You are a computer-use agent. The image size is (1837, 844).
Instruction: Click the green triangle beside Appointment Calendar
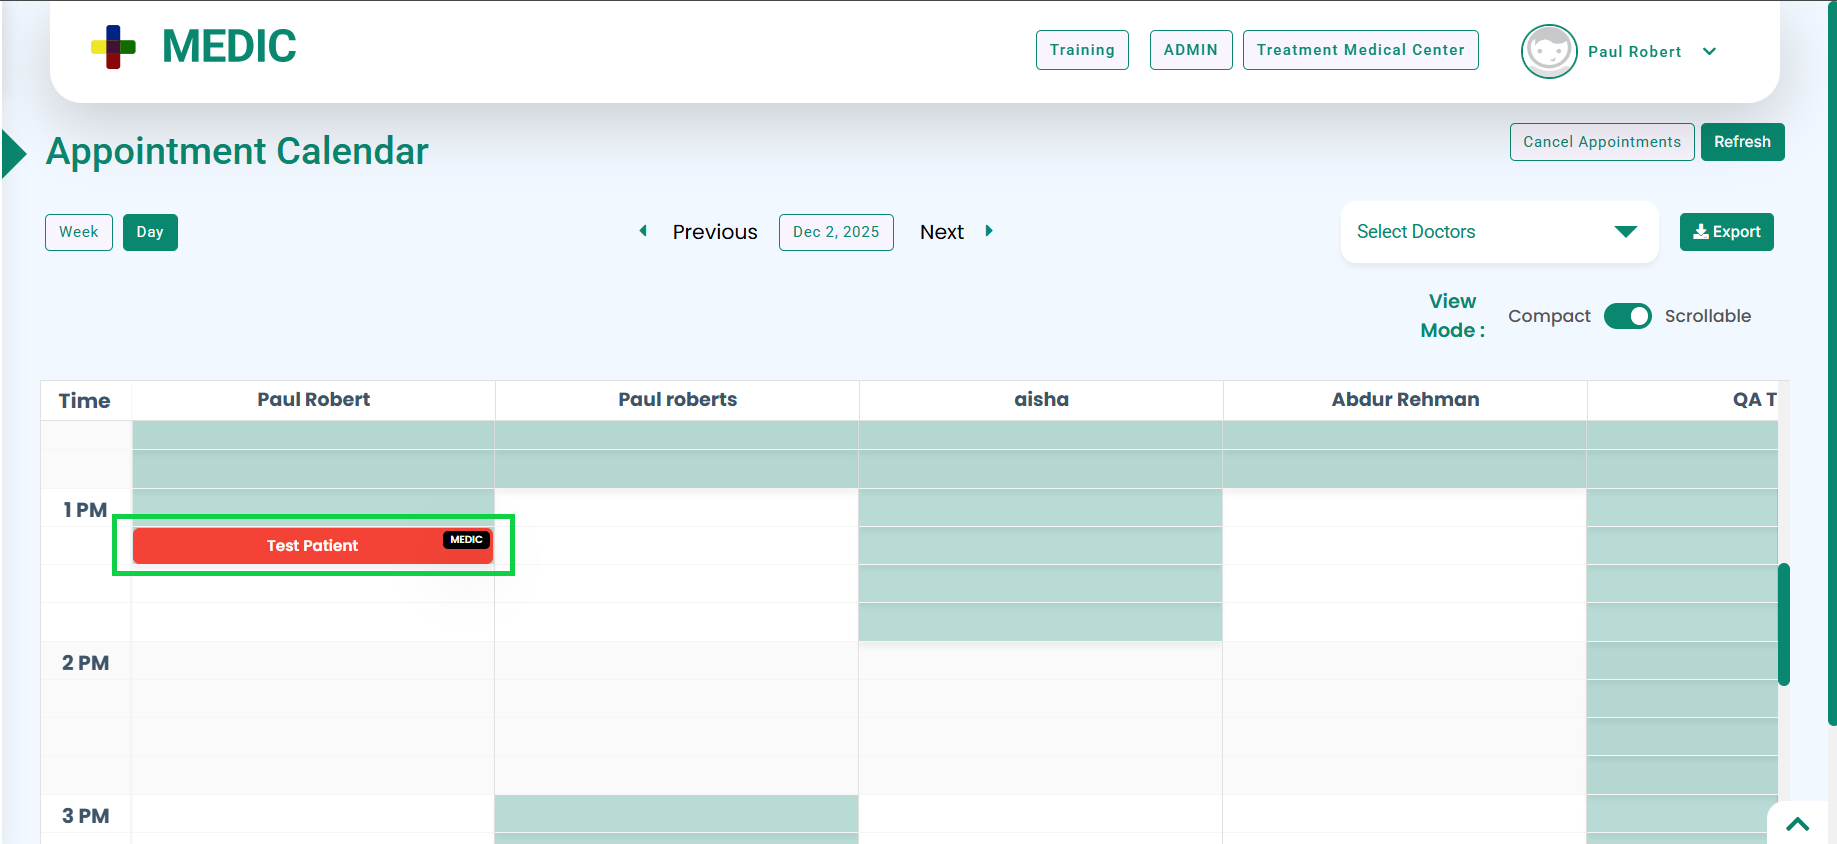coord(14,153)
